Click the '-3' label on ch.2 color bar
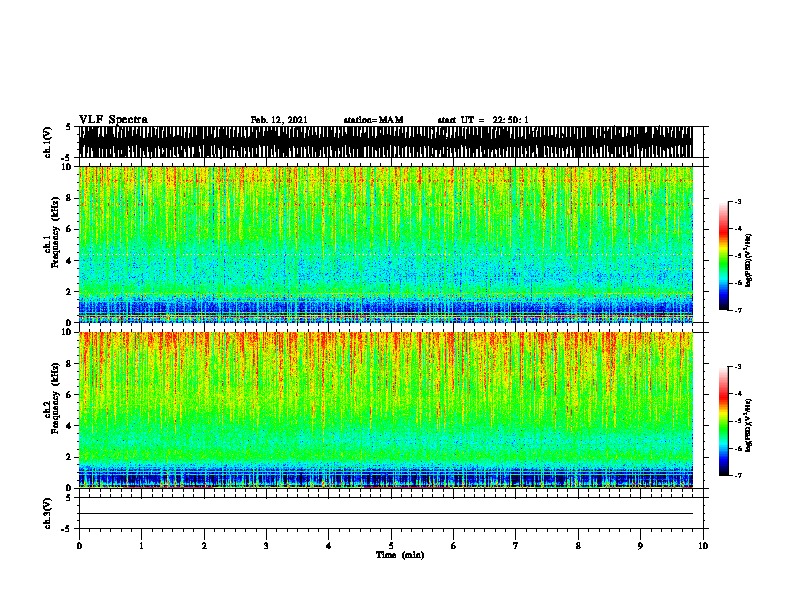792x612 pixels. [x=737, y=367]
